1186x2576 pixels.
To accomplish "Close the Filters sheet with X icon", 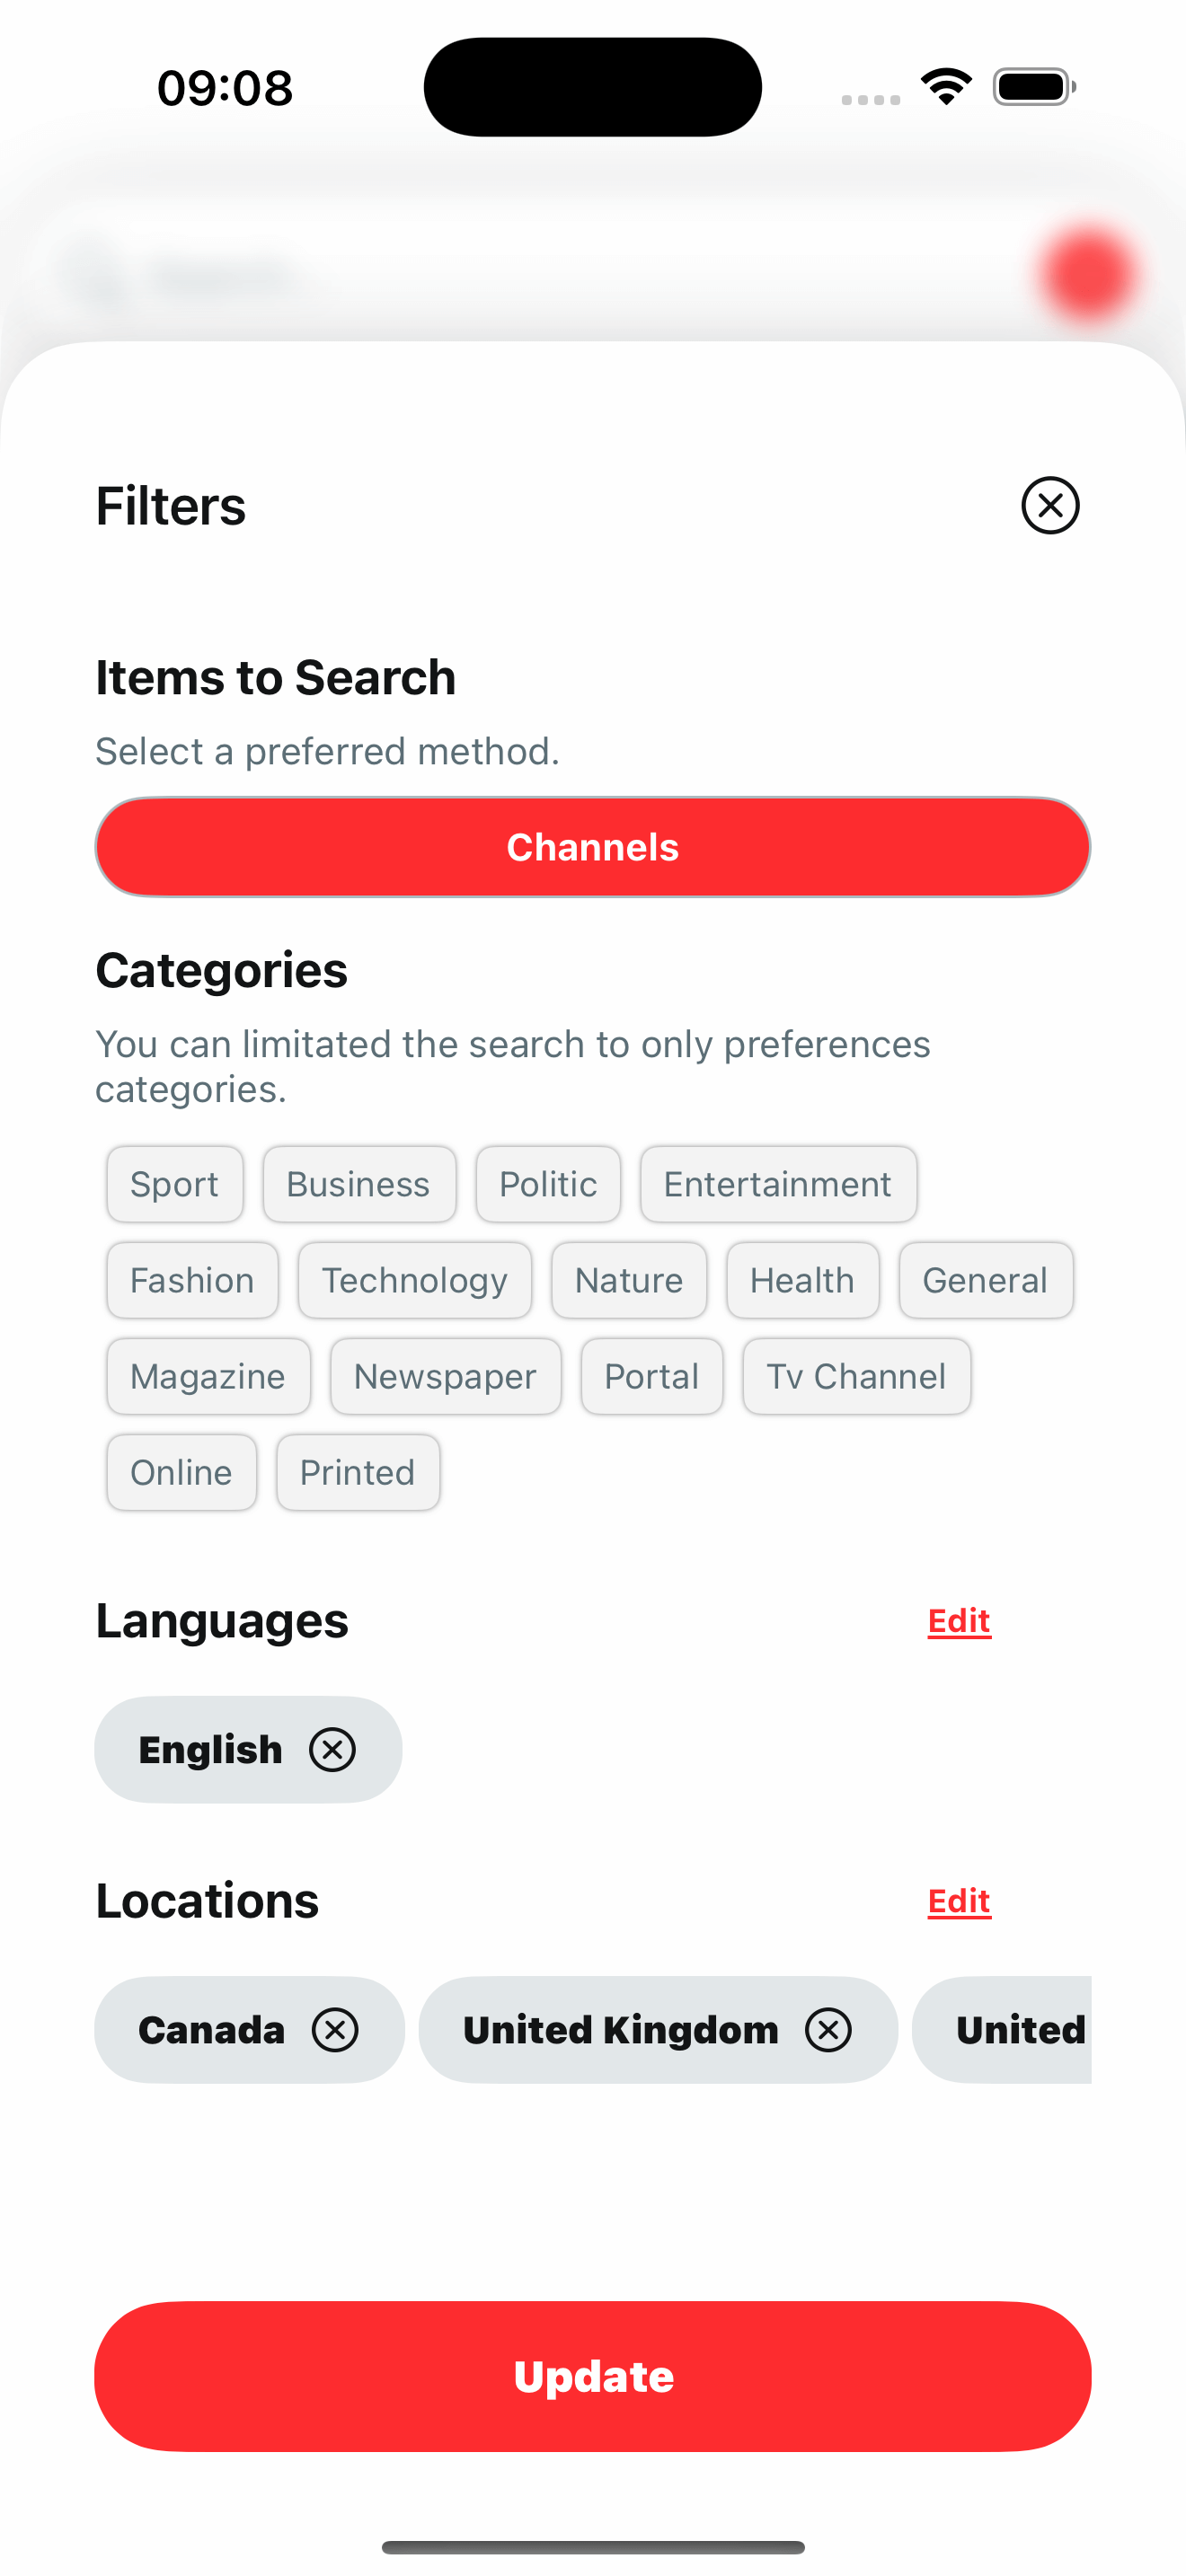I will pos(1050,505).
